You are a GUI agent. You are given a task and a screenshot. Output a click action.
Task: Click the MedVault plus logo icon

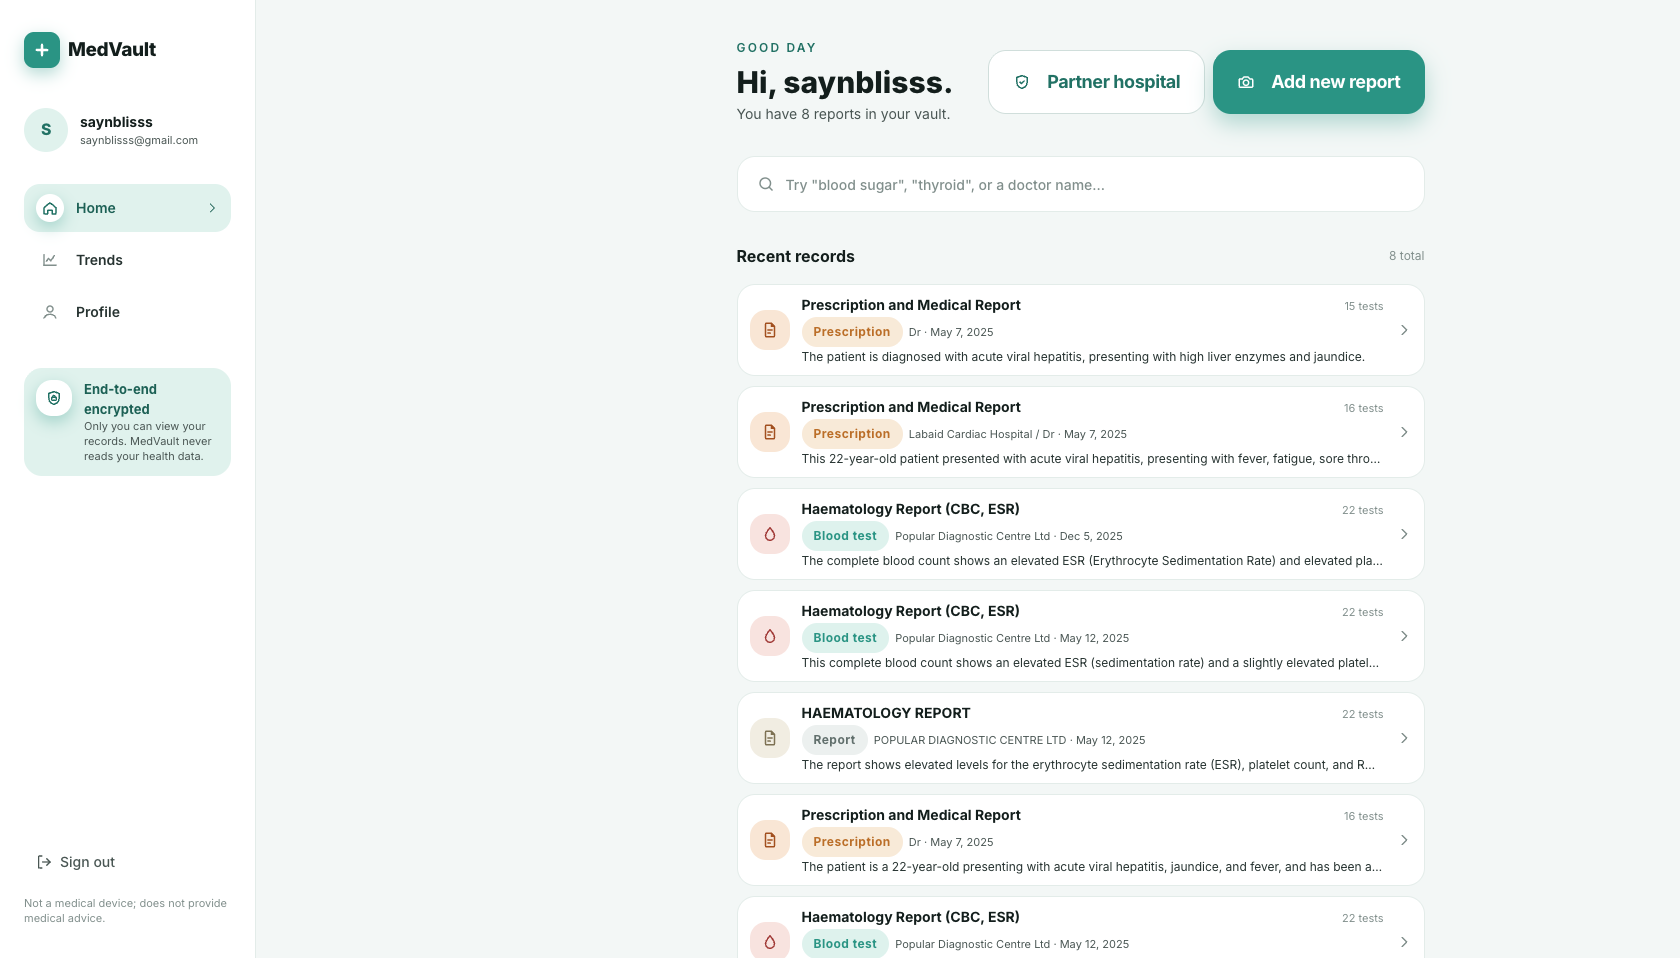click(42, 50)
